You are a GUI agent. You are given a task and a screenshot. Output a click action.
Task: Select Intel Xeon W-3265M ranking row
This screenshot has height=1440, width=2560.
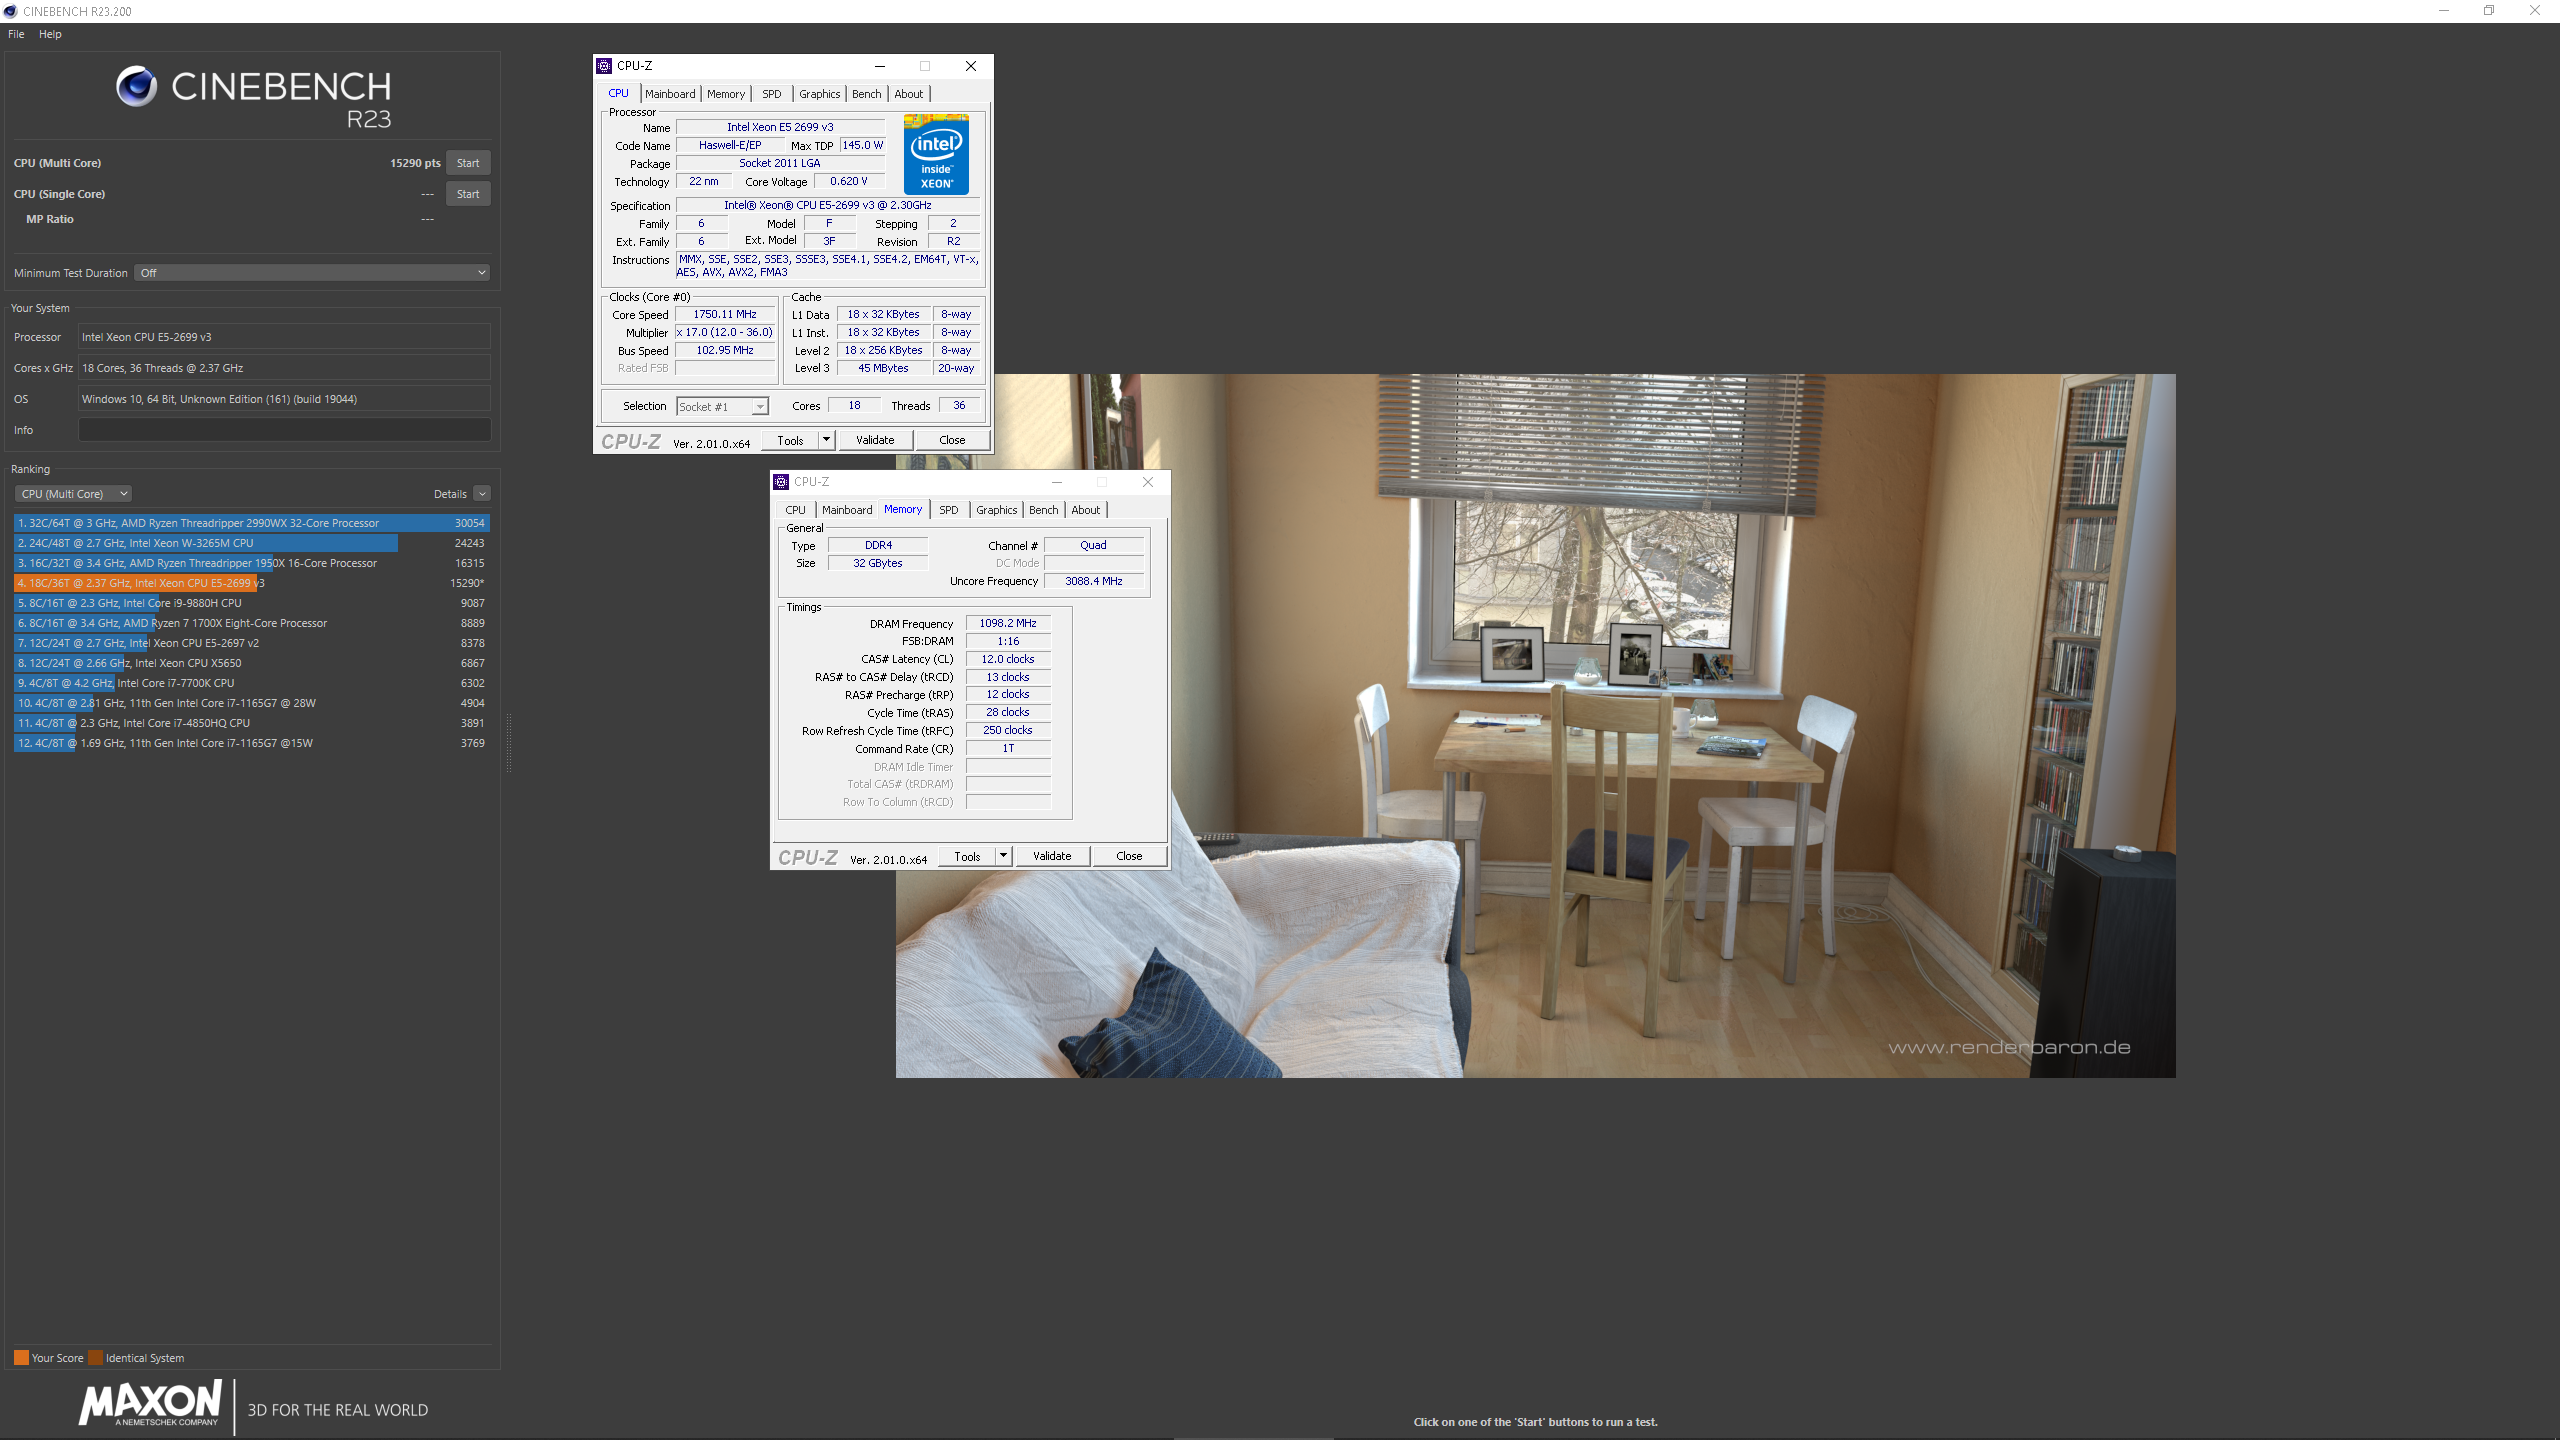pyautogui.click(x=251, y=543)
